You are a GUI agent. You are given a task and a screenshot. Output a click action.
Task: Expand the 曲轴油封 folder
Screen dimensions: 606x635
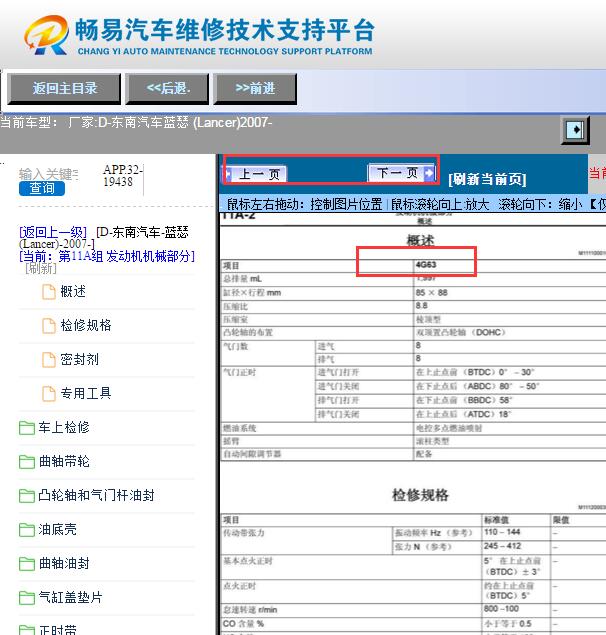point(64,563)
